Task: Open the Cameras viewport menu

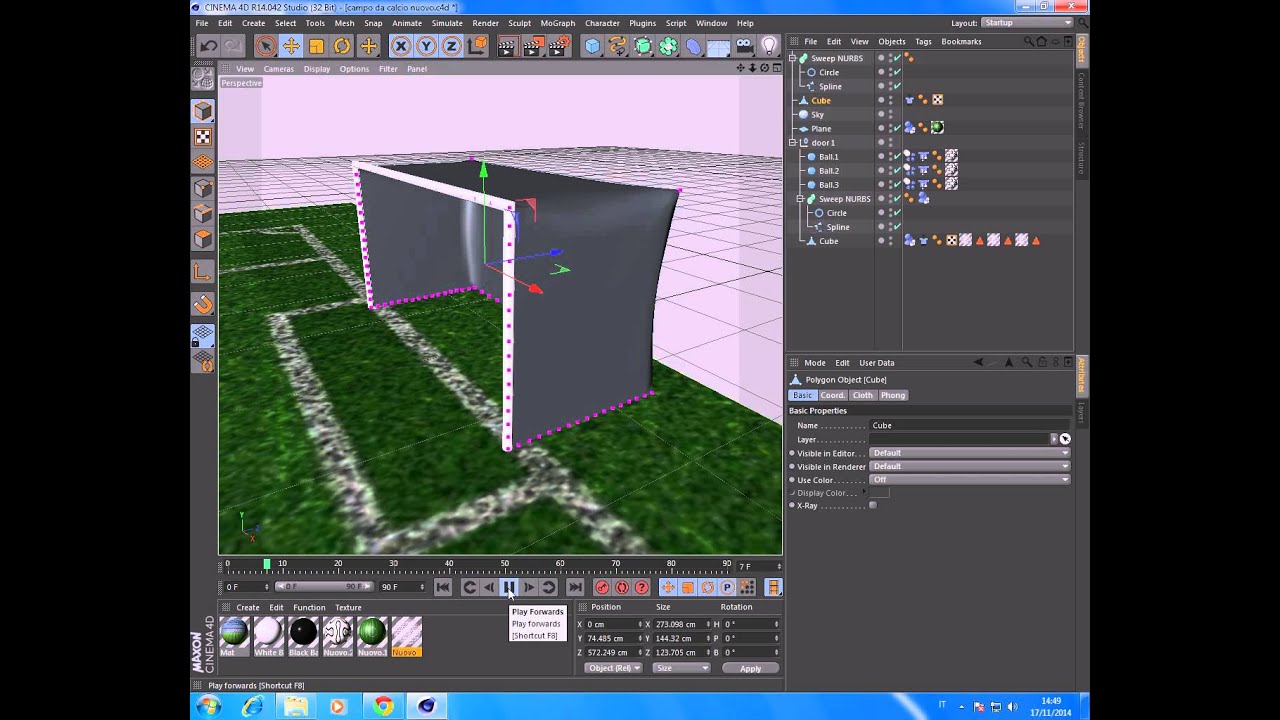Action: click(x=279, y=69)
